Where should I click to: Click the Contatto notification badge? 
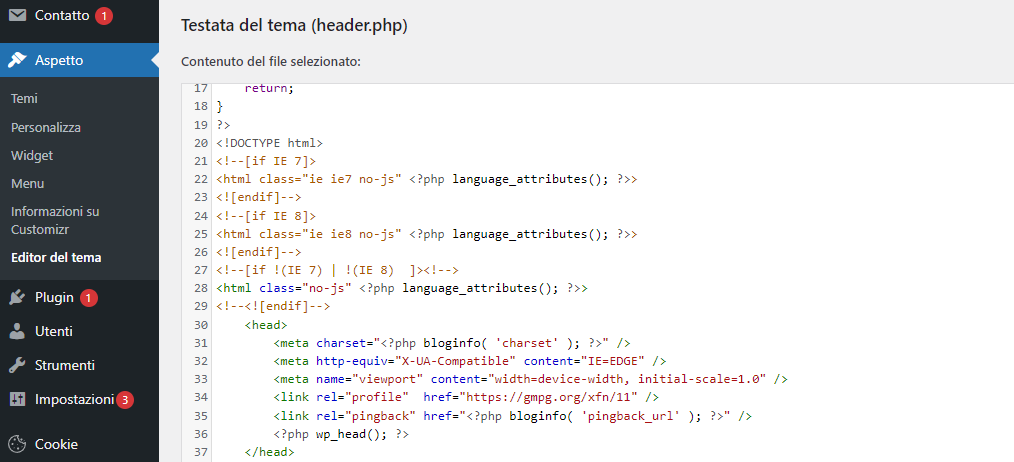pos(105,16)
